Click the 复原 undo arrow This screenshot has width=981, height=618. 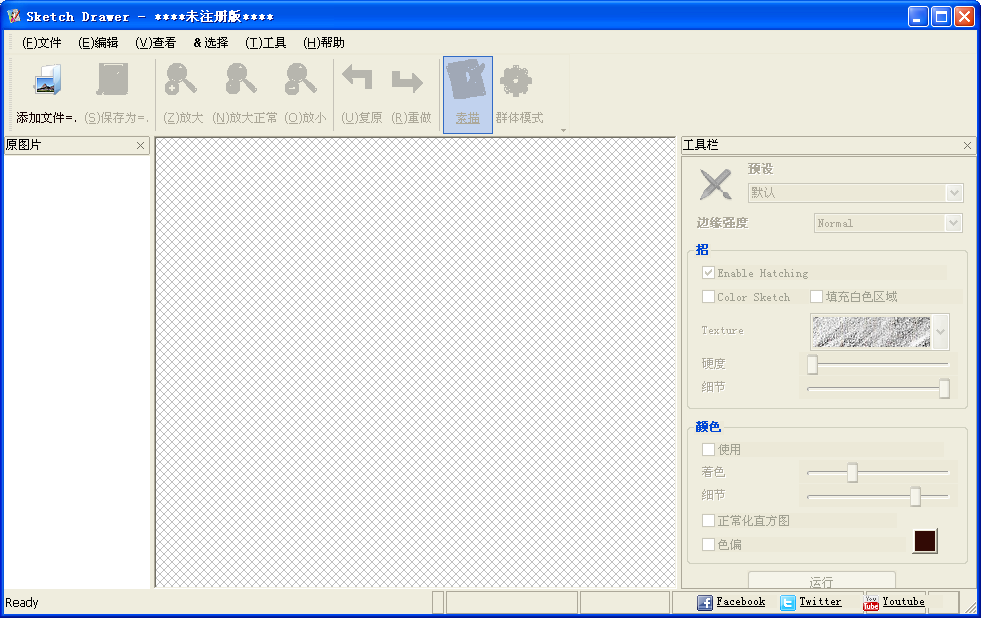click(357, 78)
